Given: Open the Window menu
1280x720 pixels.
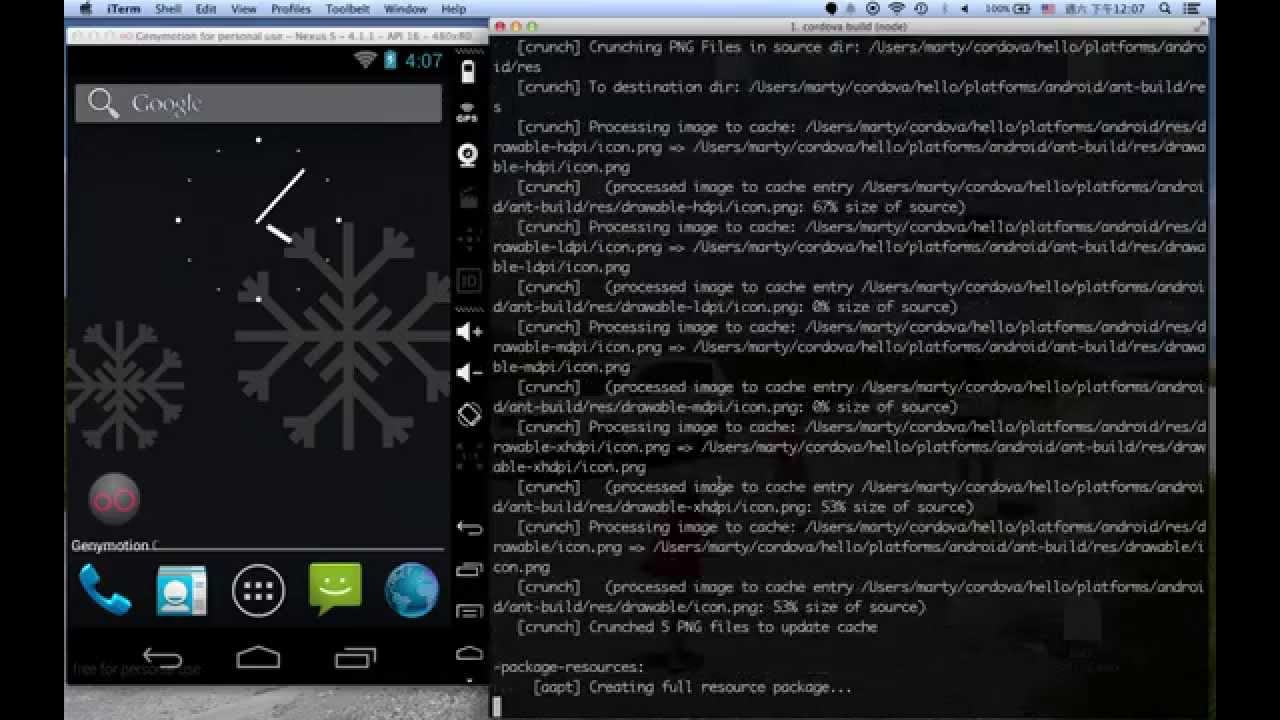Looking at the screenshot, I should pyautogui.click(x=405, y=9).
